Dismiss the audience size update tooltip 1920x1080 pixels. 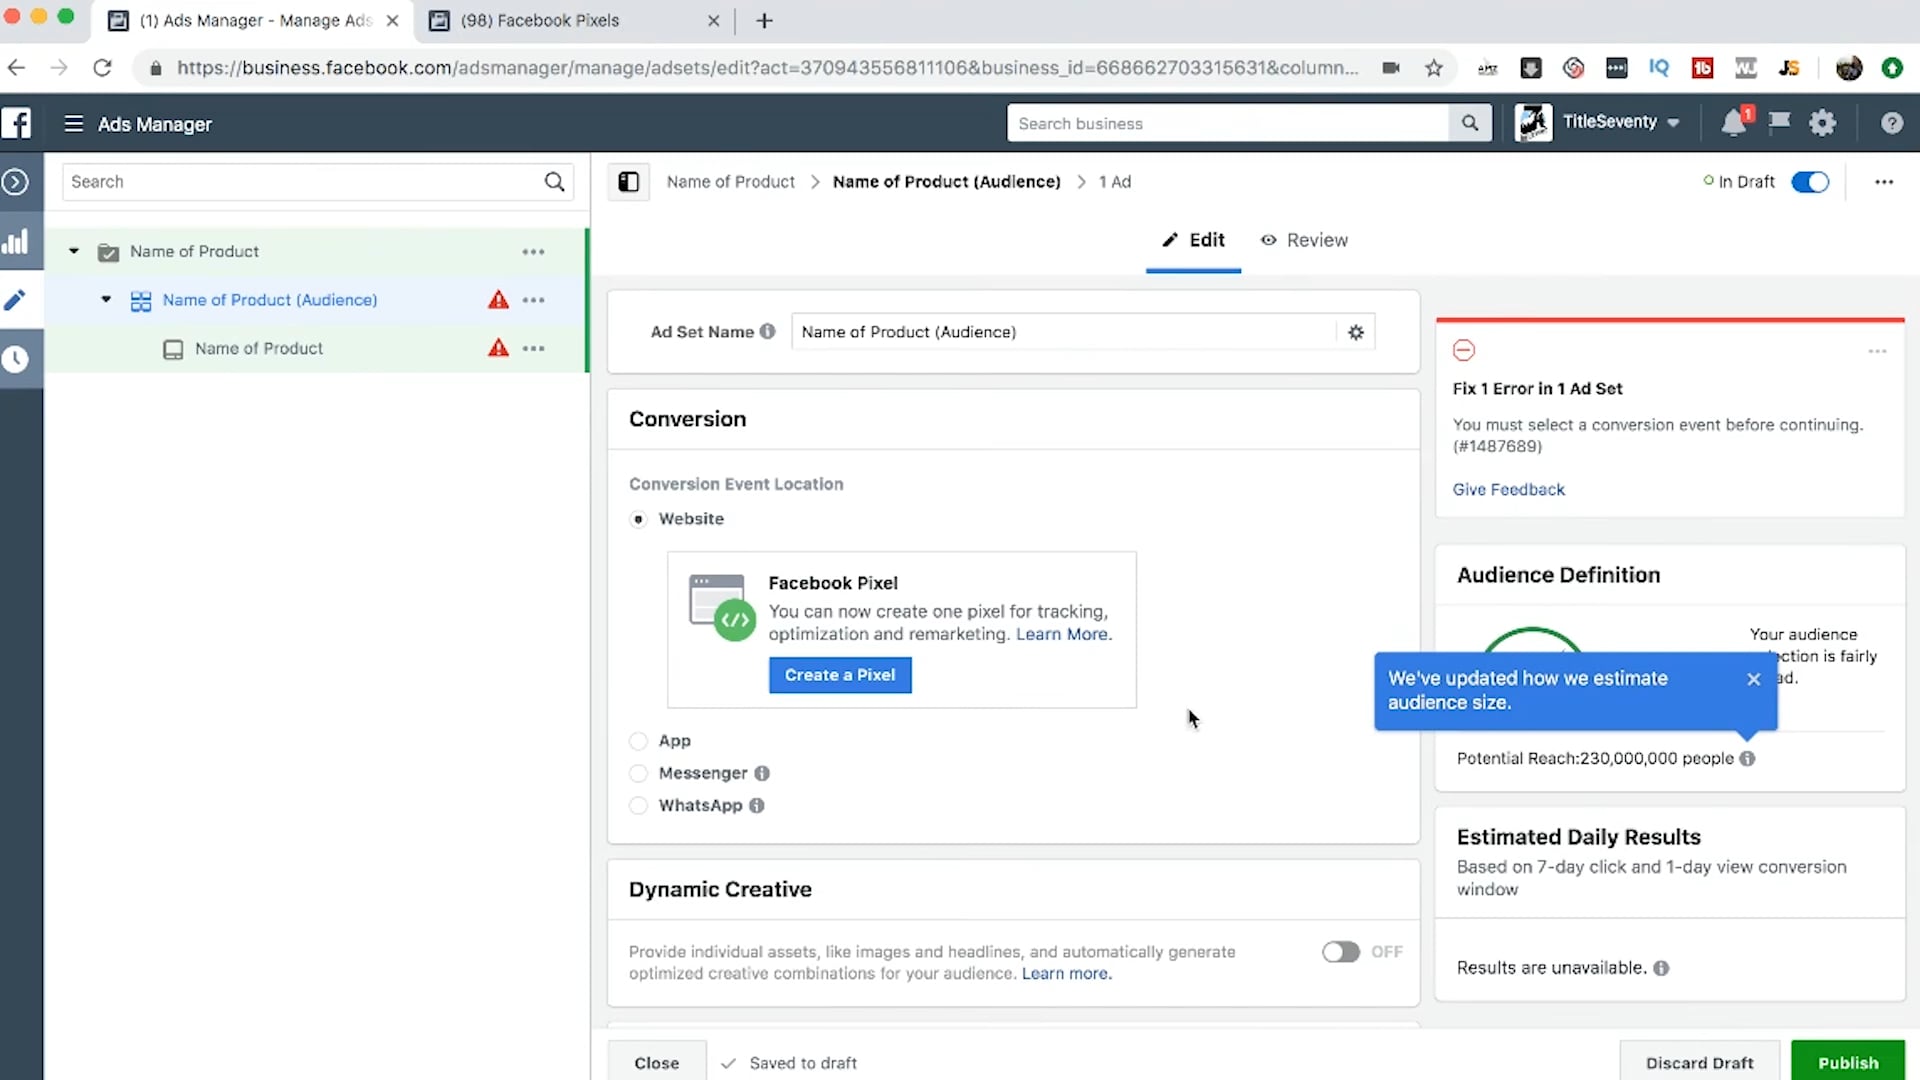(1753, 679)
